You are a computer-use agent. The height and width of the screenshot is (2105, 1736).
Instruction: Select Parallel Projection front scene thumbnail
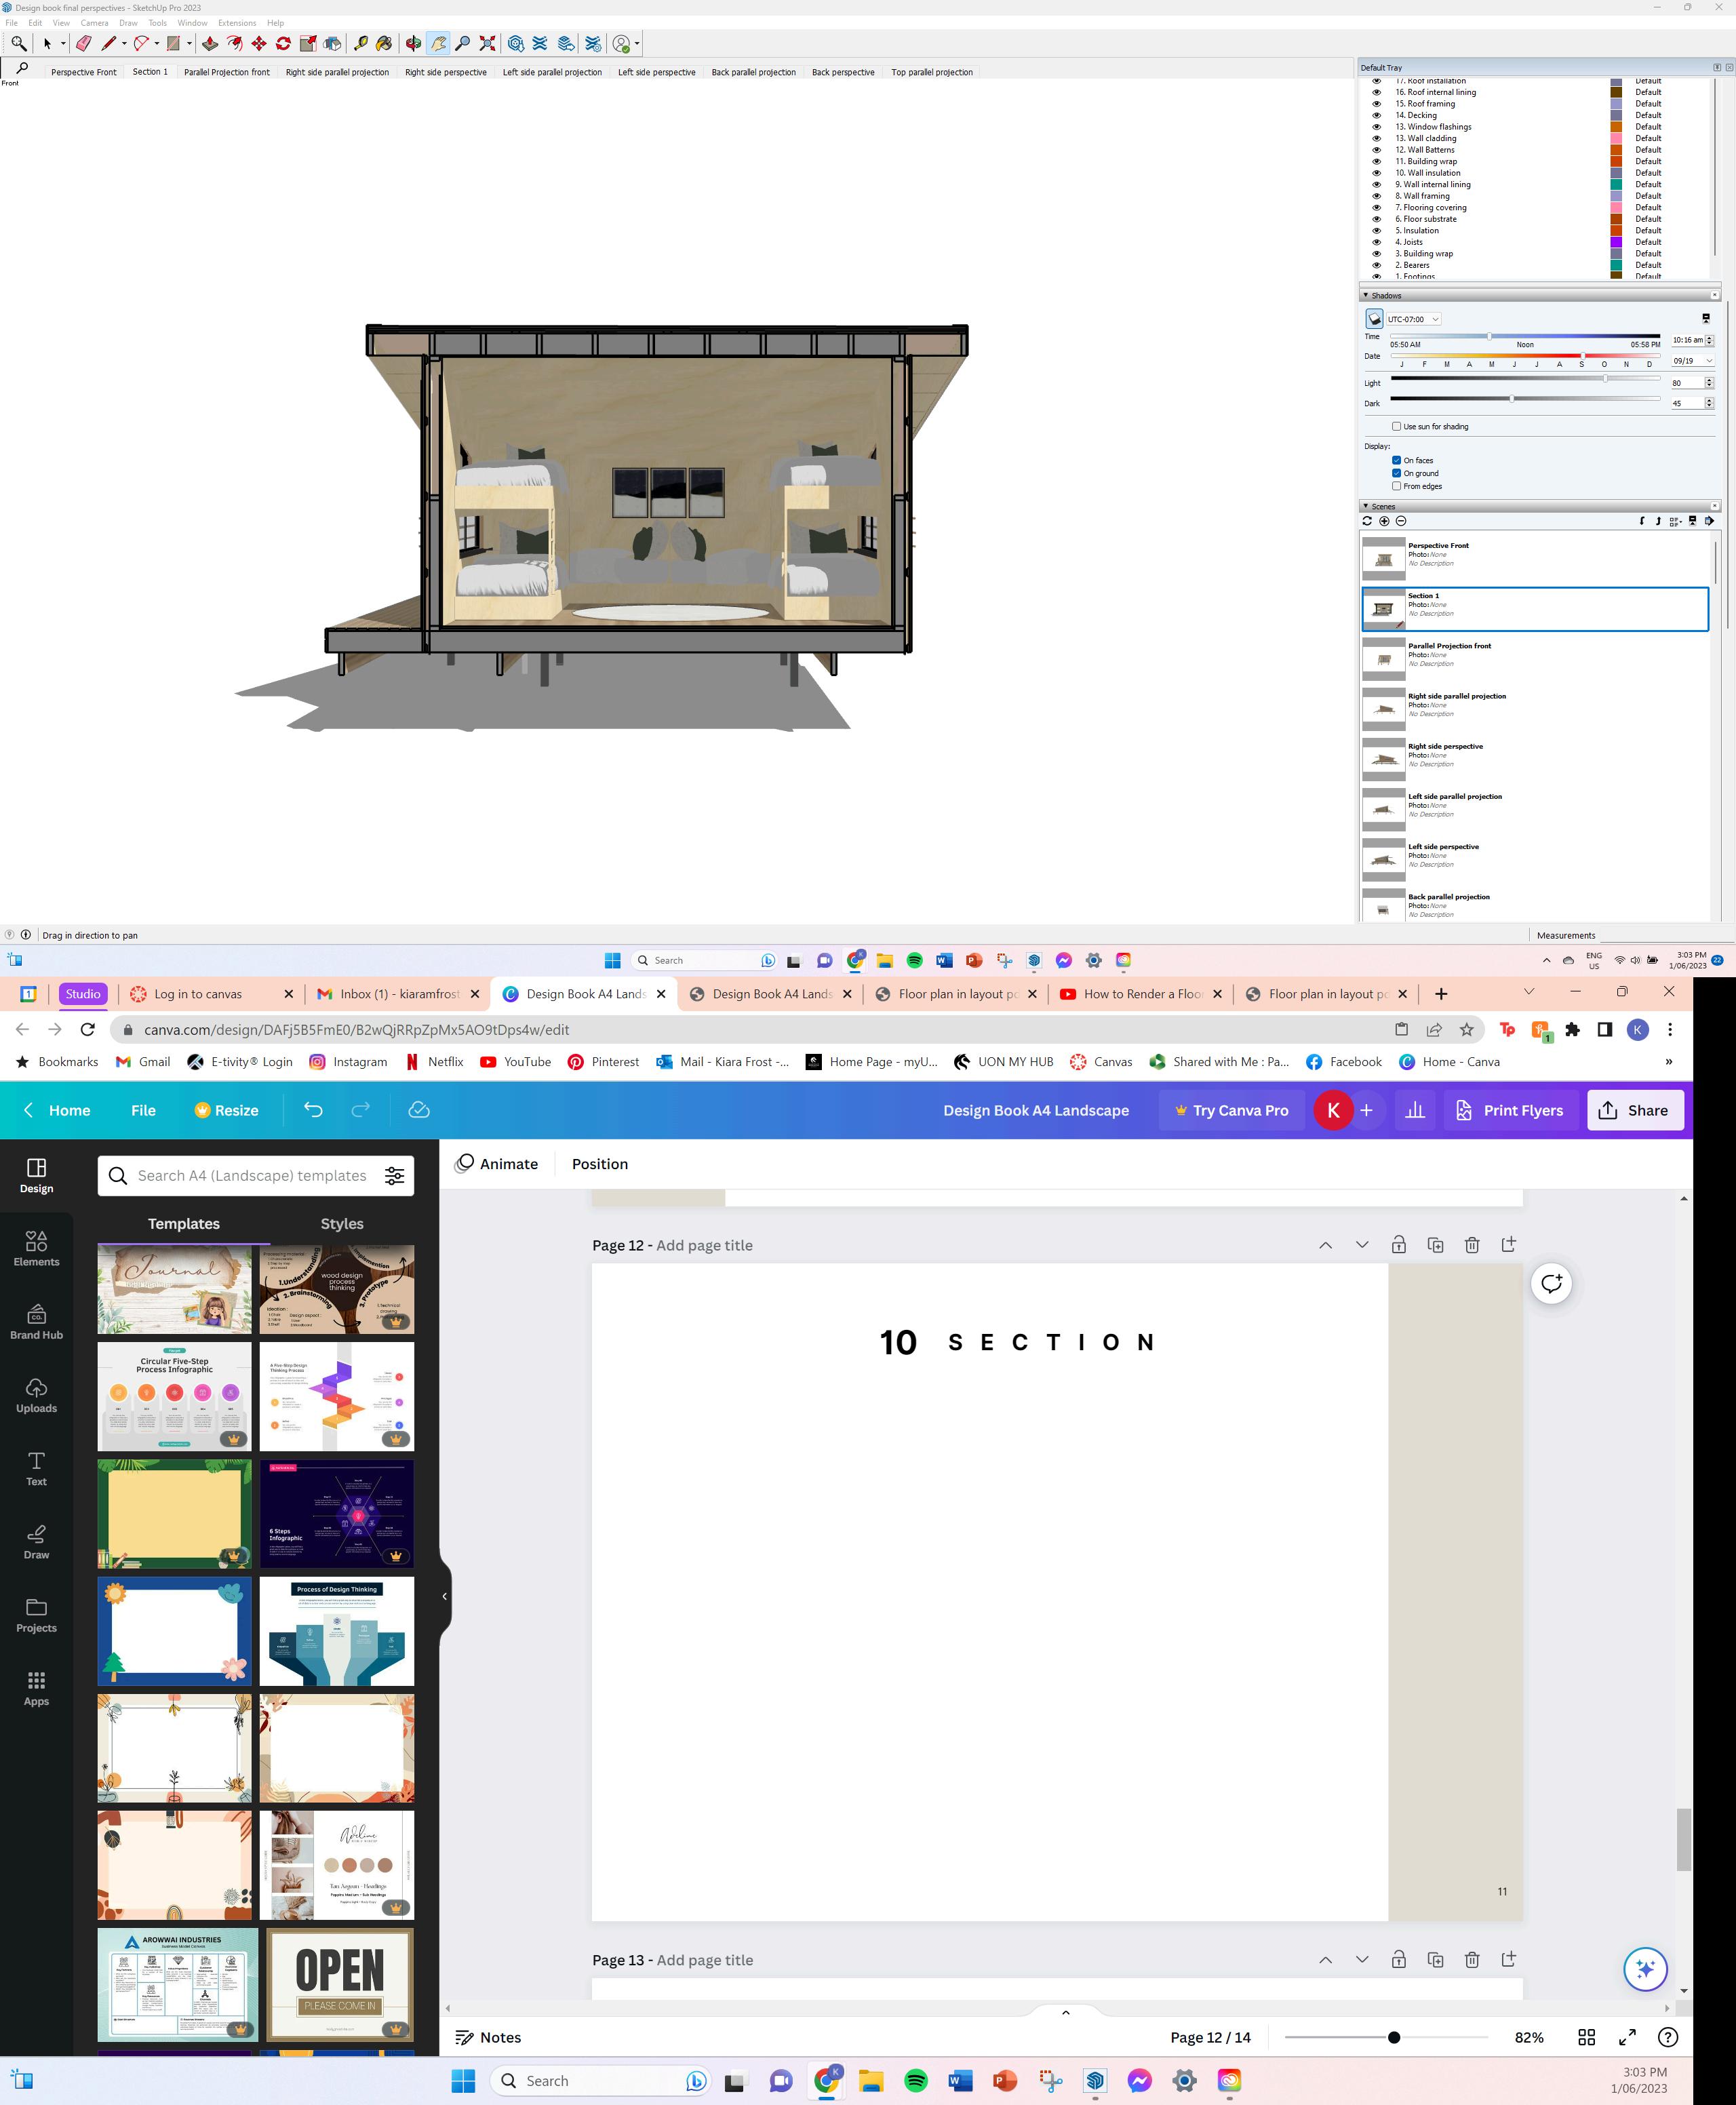coord(1384,659)
